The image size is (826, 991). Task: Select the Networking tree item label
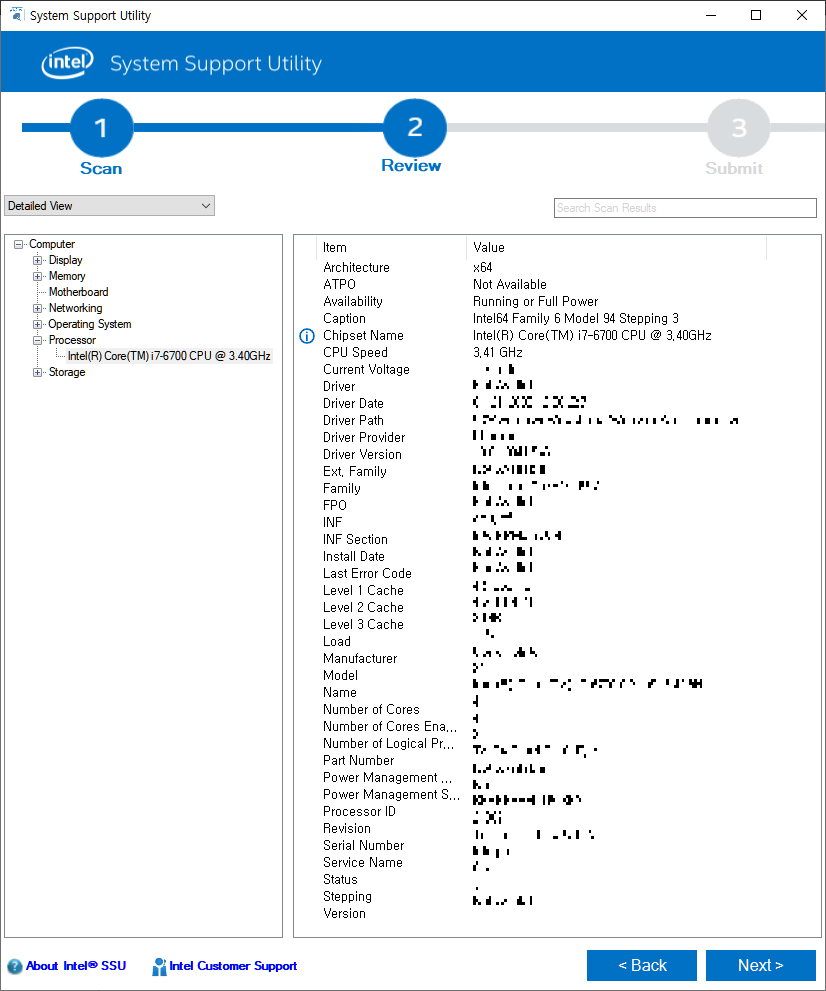pyautogui.click(x=75, y=308)
